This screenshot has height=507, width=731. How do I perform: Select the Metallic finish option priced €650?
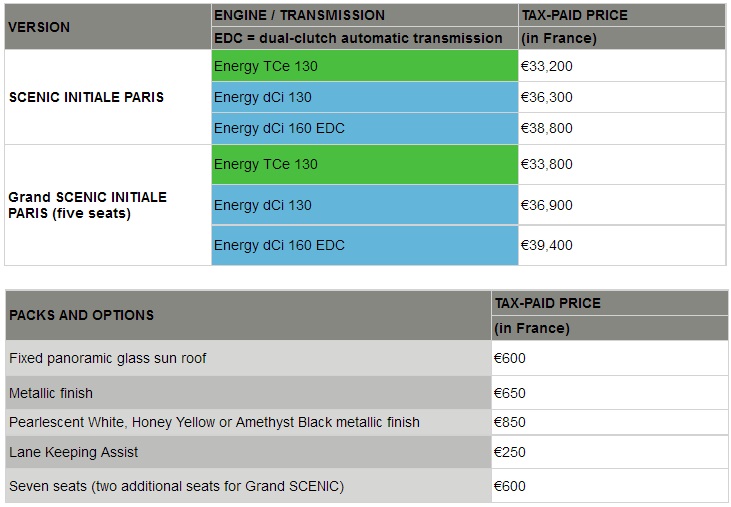(51, 393)
